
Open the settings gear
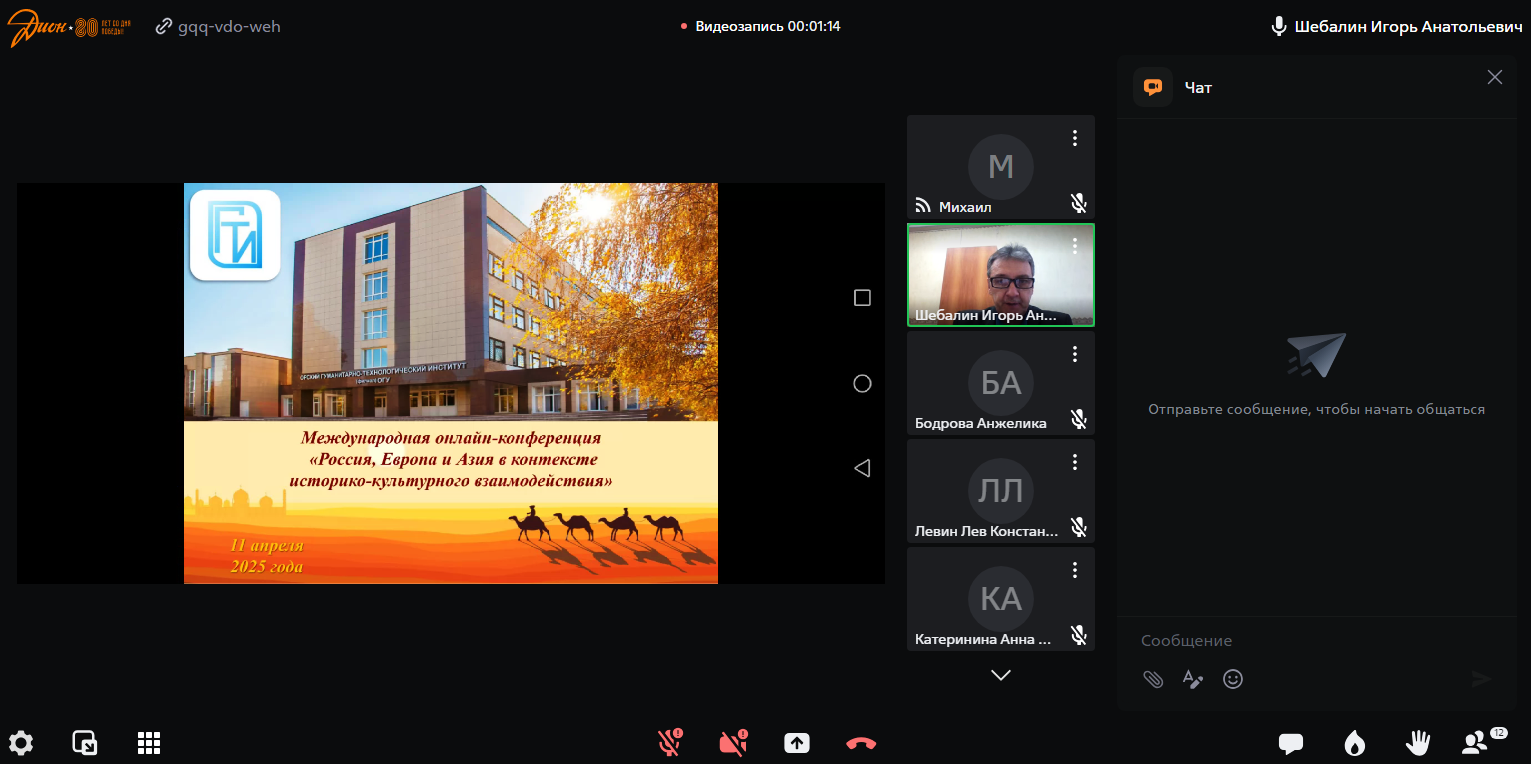coord(21,743)
